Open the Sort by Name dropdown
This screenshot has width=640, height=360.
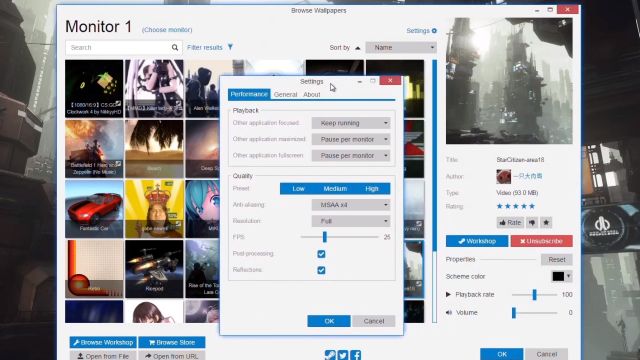click(x=401, y=47)
